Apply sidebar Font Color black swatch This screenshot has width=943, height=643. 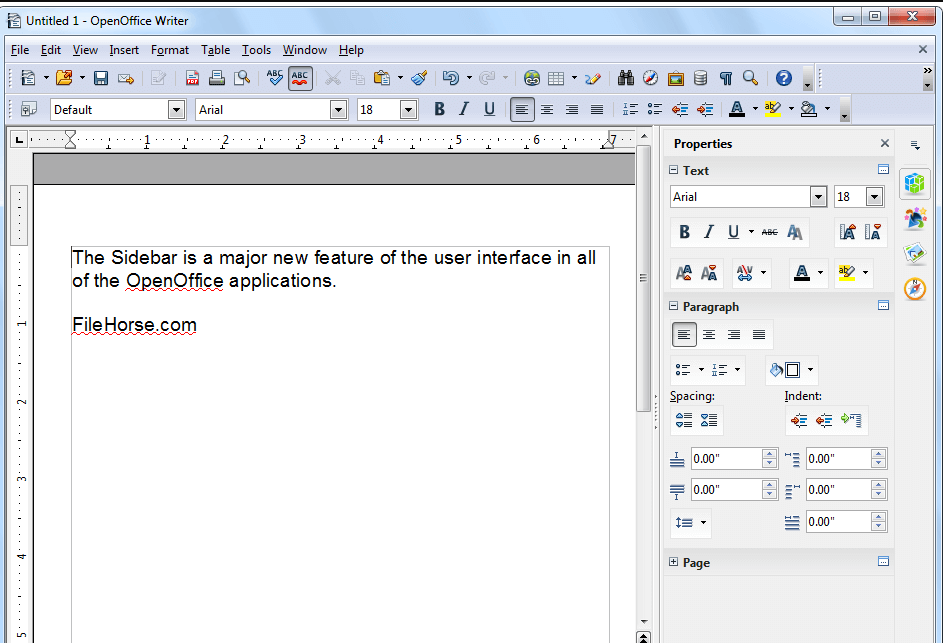pyautogui.click(x=802, y=273)
